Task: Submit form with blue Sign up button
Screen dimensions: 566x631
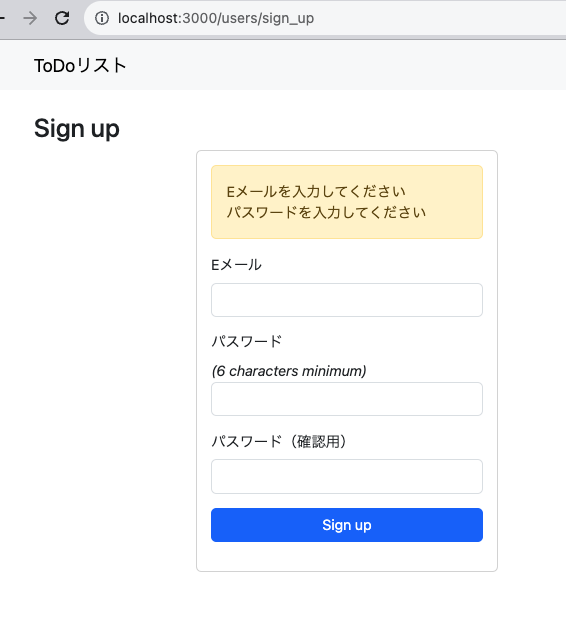Action: 347,525
